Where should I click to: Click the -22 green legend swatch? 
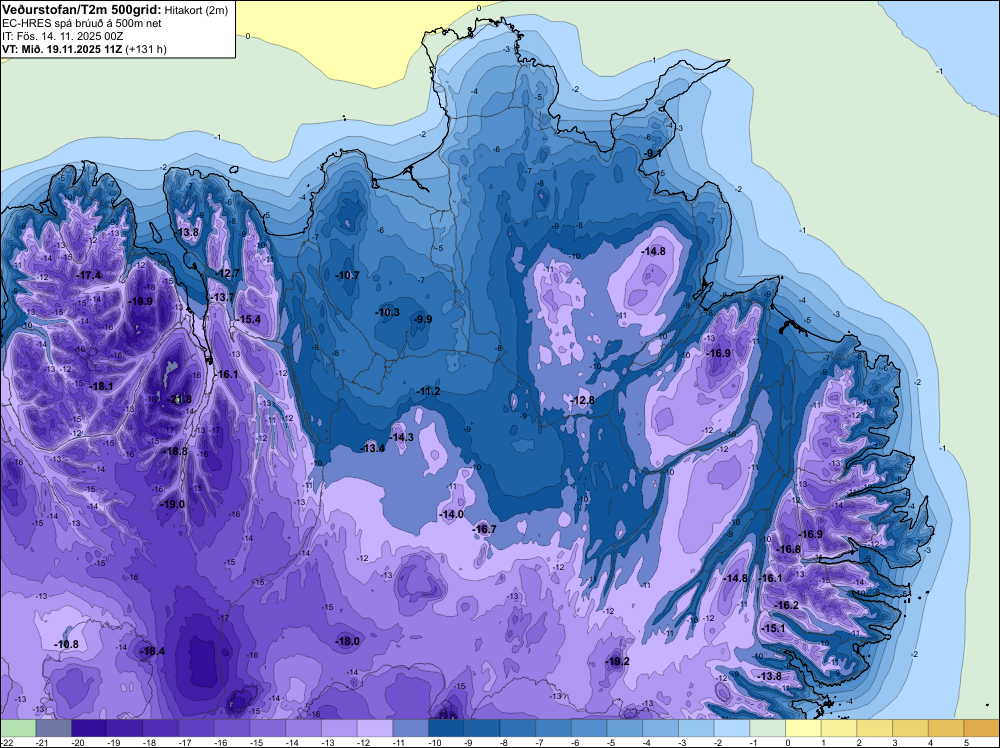pyautogui.click(x=18, y=728)
